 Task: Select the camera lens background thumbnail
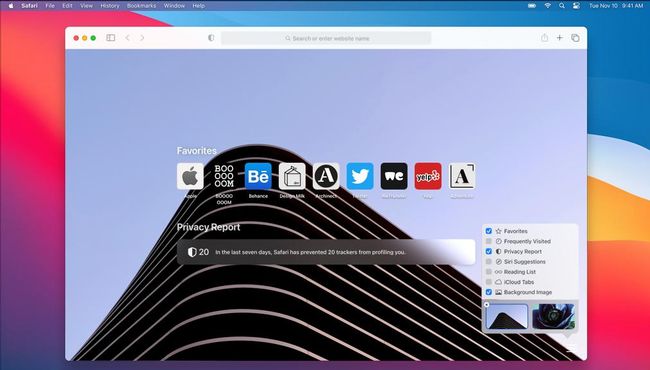pos(553,316)
